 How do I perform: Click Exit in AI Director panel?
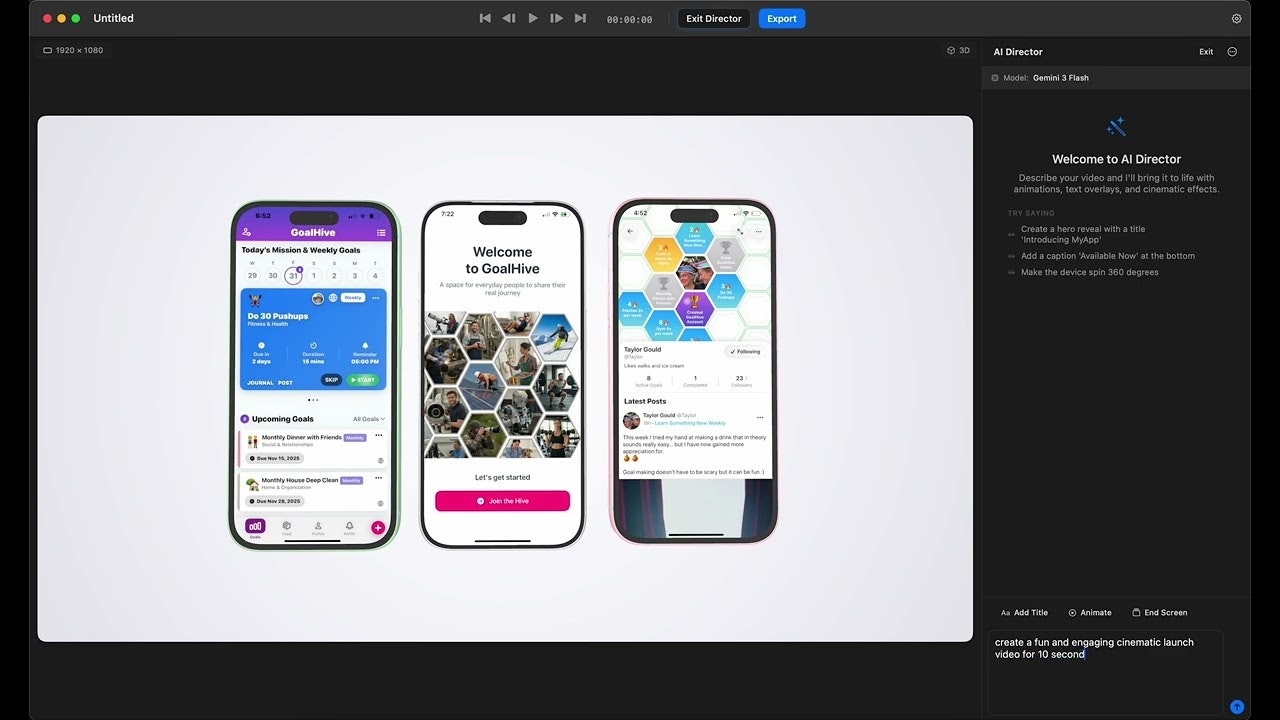pos(1206,52)
